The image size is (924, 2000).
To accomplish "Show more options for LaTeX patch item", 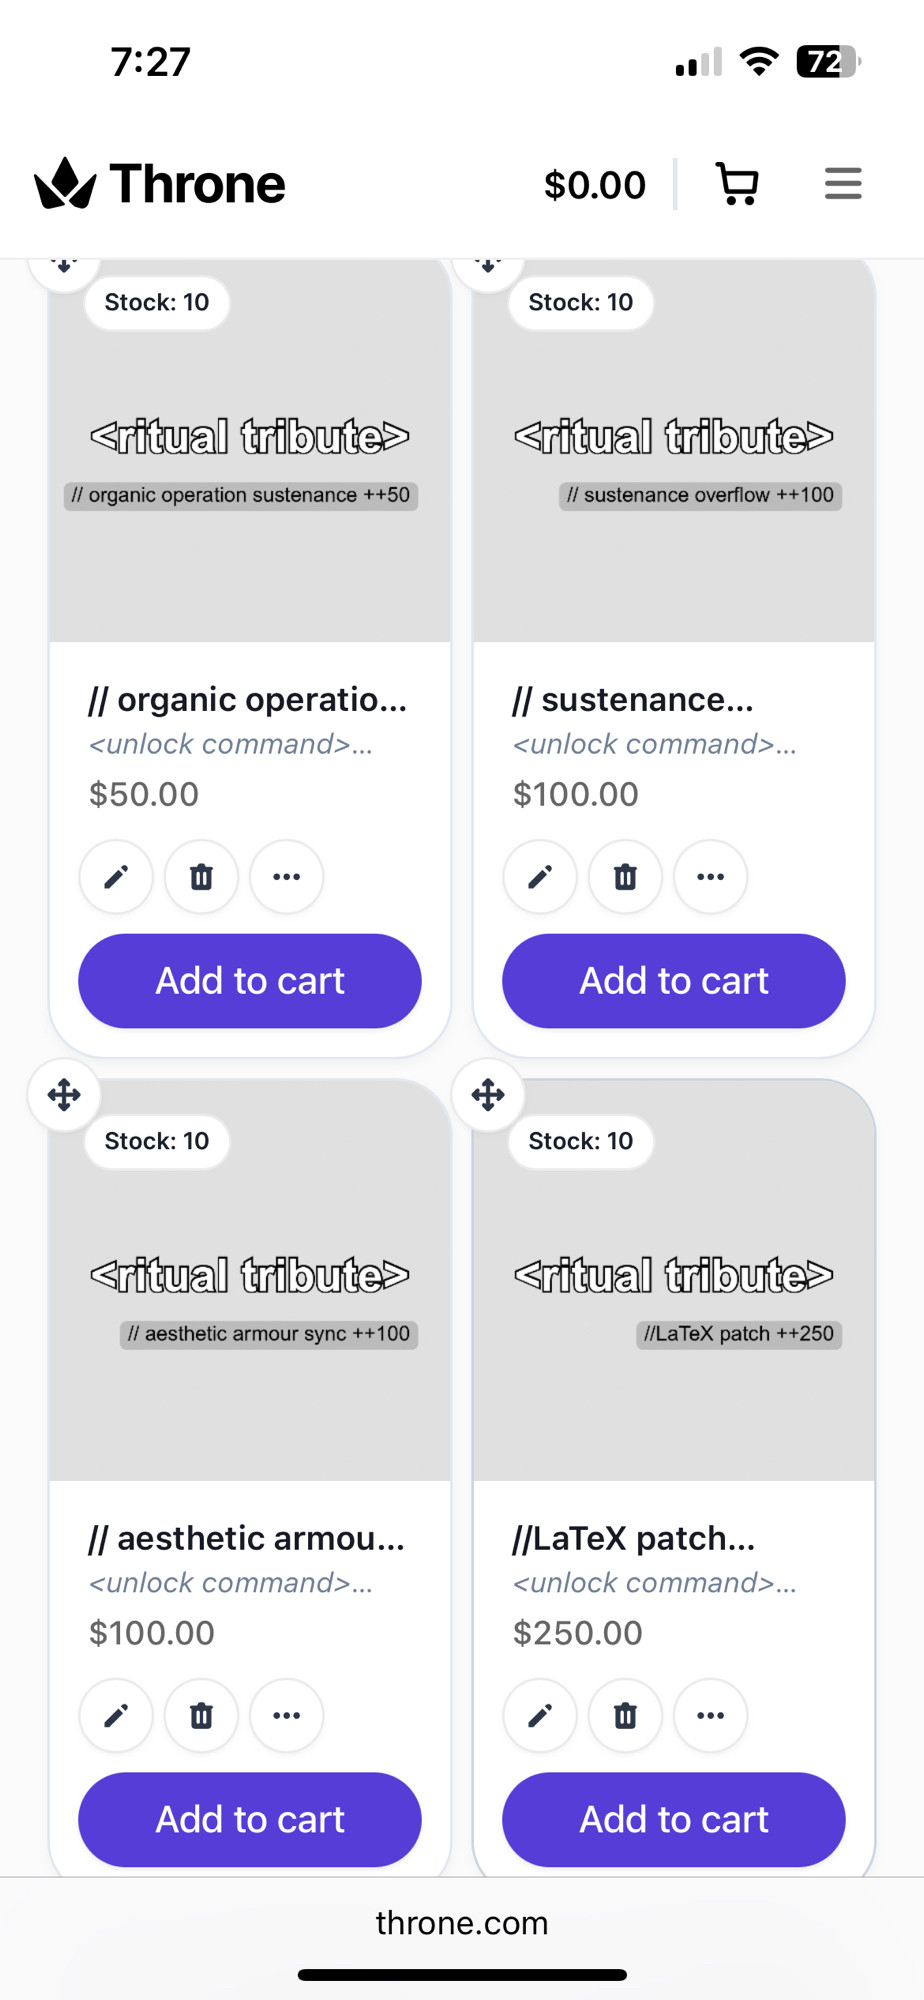I will 710,1716.
